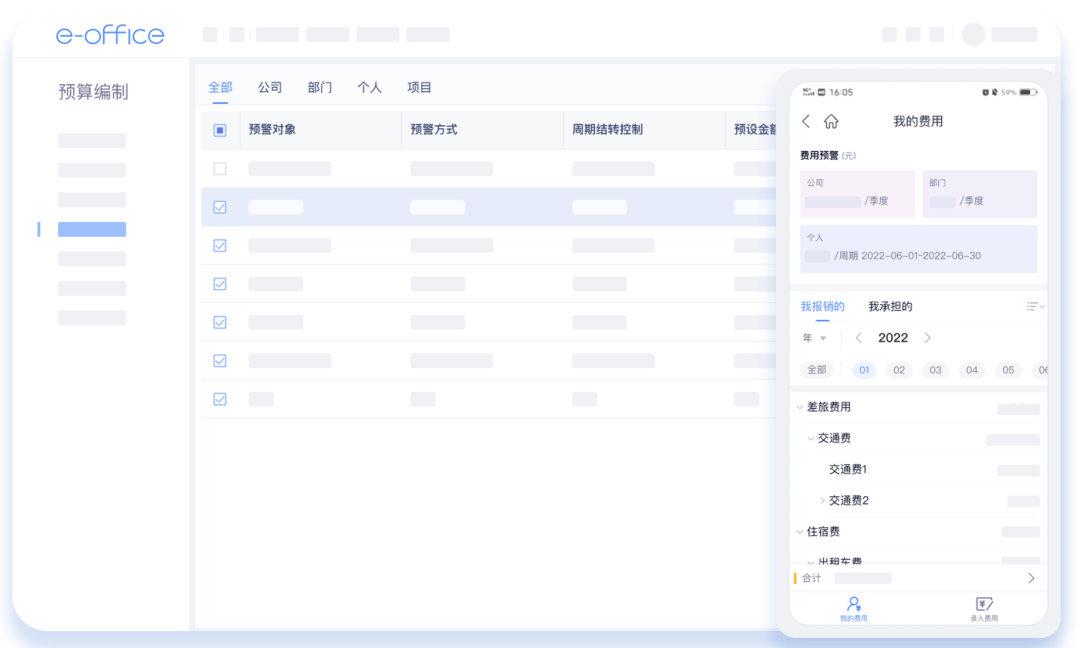The image size is (1080, 648).
Task: Toggle the select-all checkbox in the table header
Action: tap(220, 130)
